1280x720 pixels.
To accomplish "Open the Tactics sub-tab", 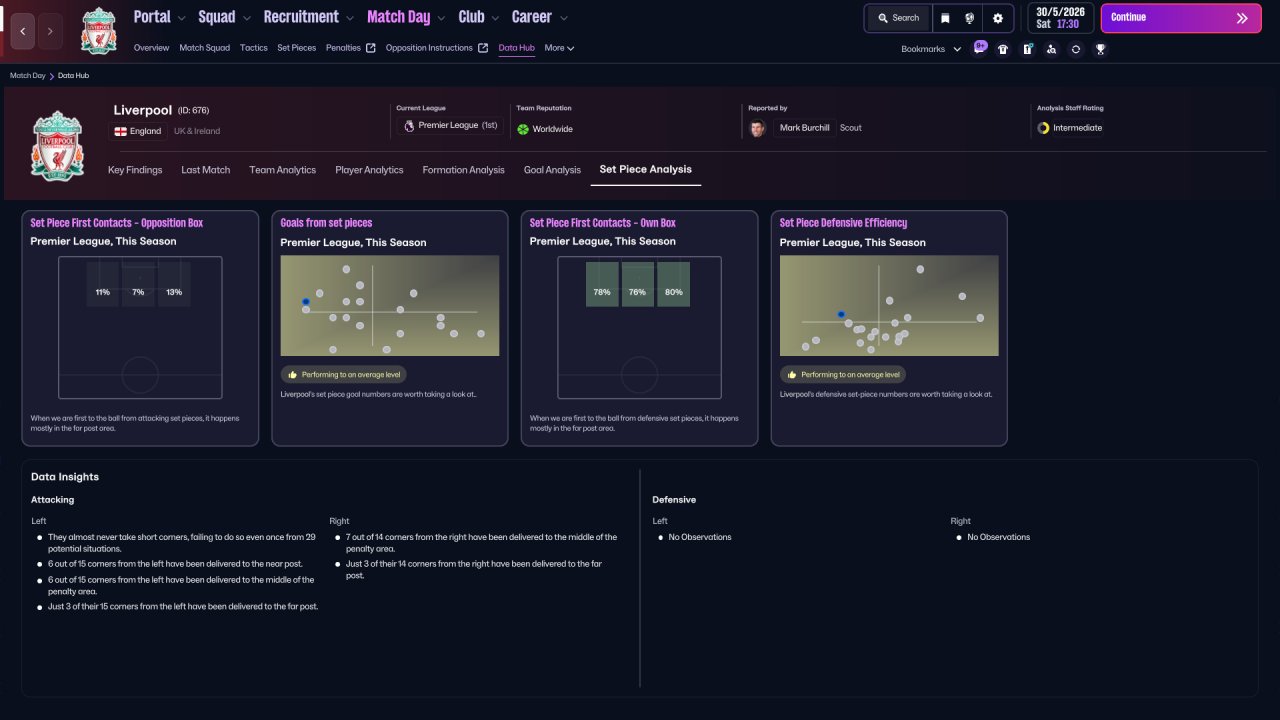I will (254, 48).
